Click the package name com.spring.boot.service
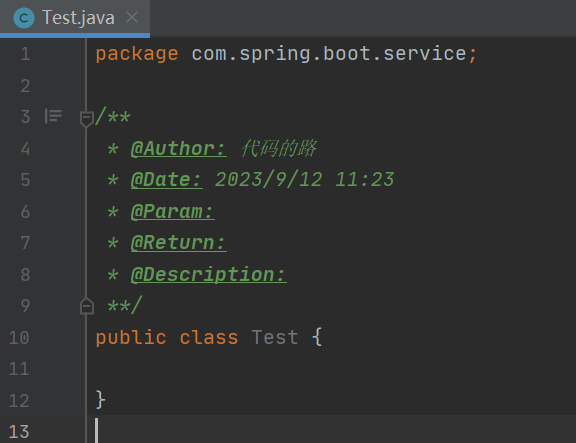The height and width of the screenshot is (443, 576). tap(329, 54)
